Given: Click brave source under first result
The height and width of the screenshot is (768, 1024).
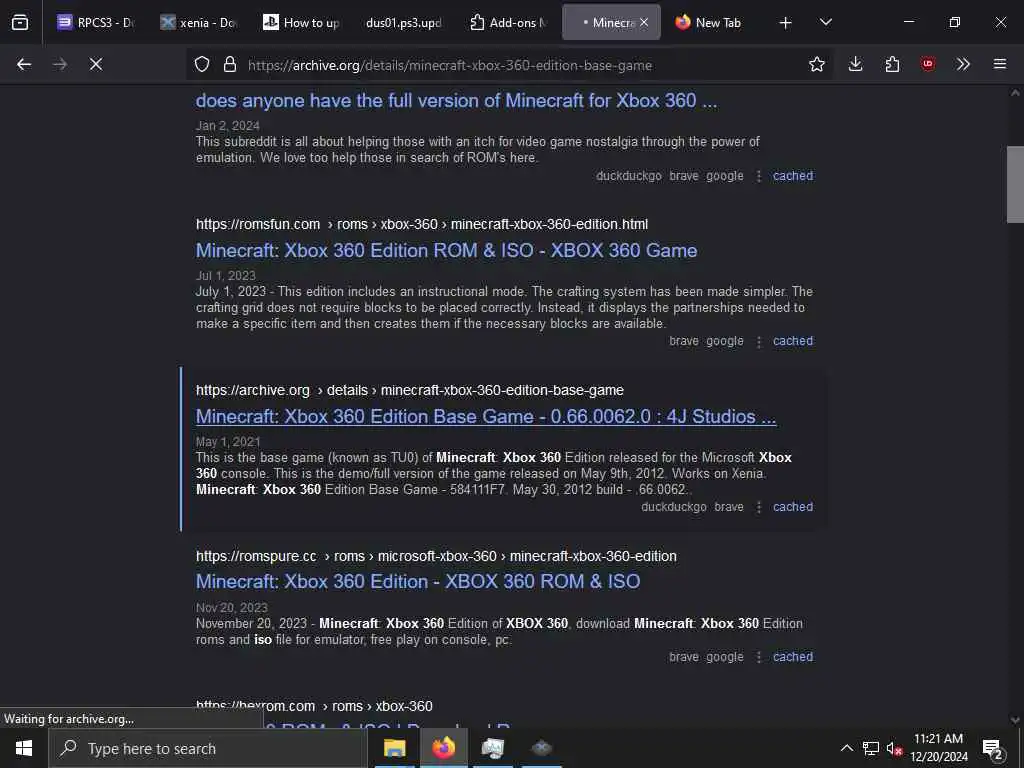Looking at the screenshot, I should 684,176.
